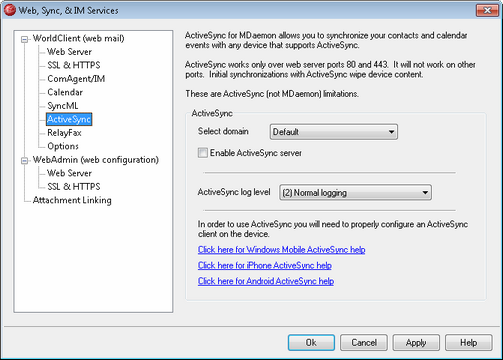Screen dimensions: 503x360
Task: Select SyncML in the tree
Action: click(x=63, y=106)
